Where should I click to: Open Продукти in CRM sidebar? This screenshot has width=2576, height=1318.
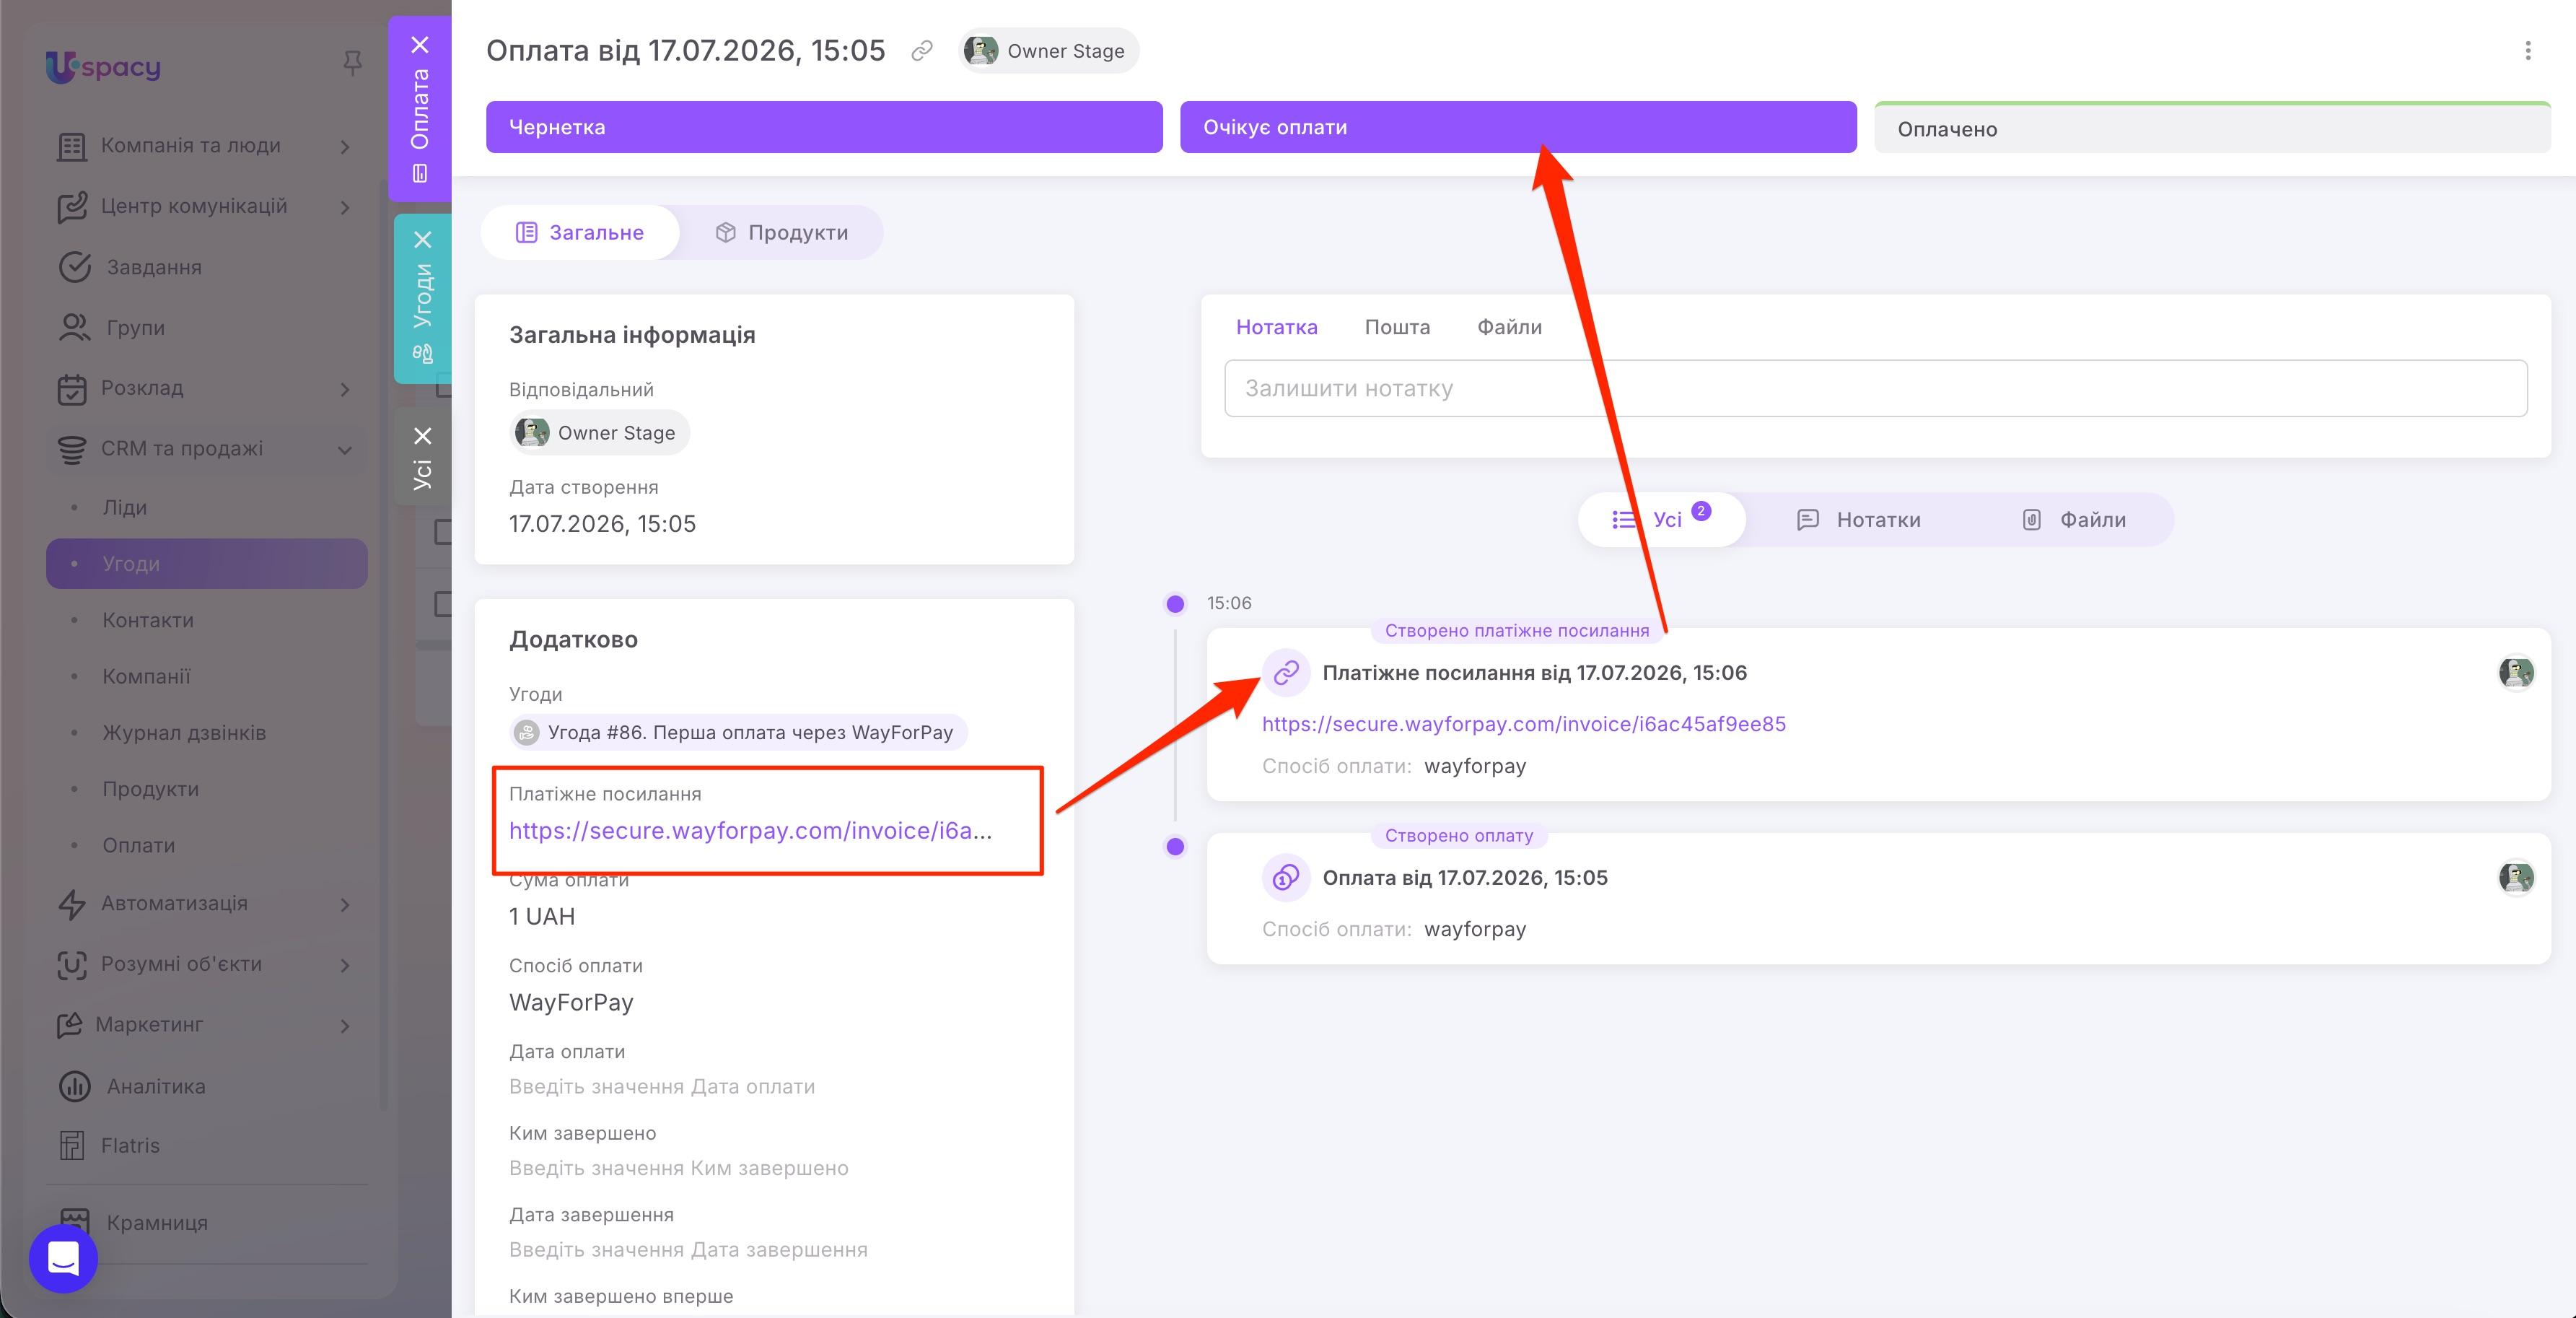point(150,789)
